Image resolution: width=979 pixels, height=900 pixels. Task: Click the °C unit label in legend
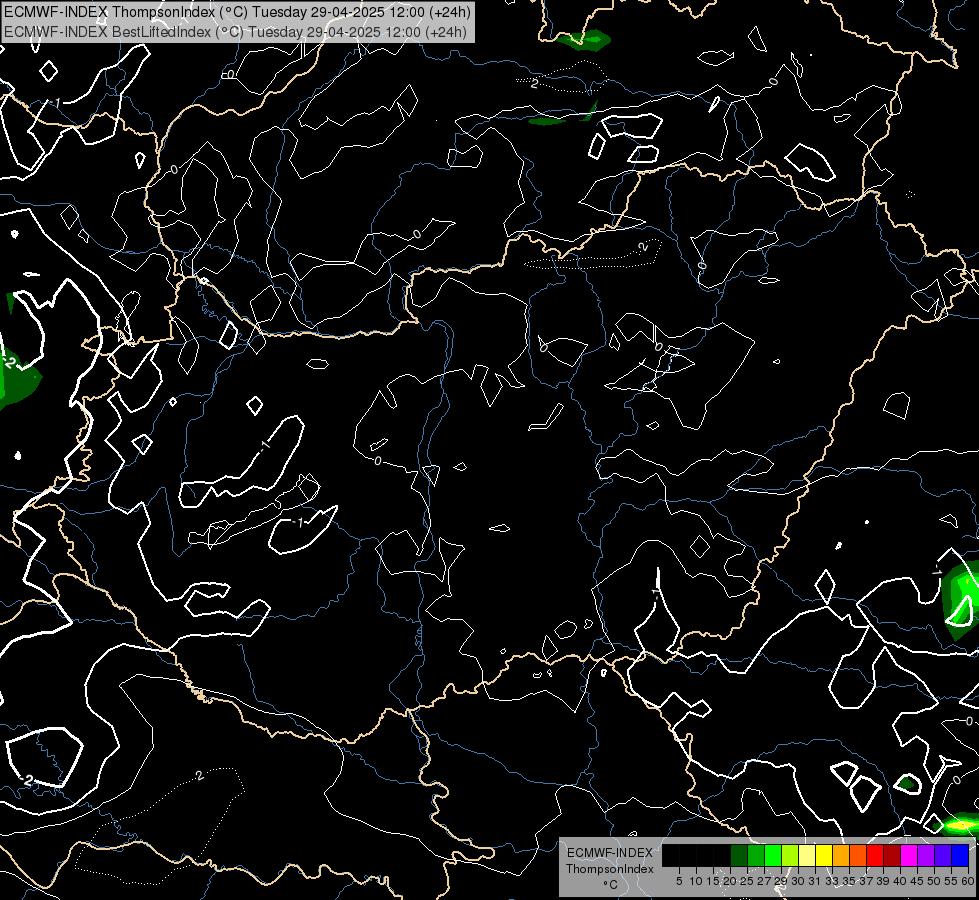pyautogui.click(x=611, y=884)
